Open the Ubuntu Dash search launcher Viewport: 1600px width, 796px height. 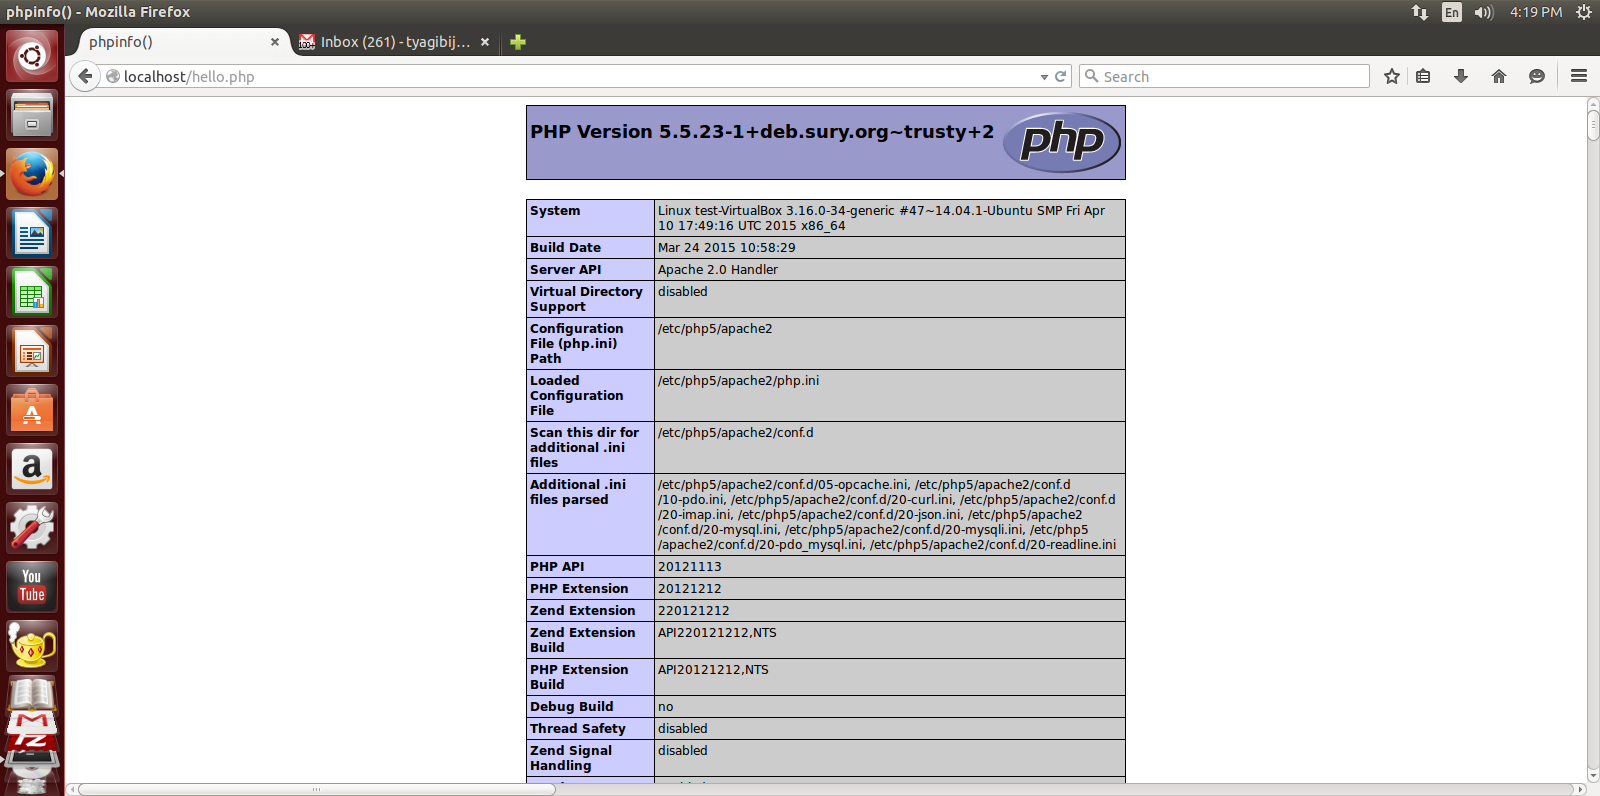point(32,56)
